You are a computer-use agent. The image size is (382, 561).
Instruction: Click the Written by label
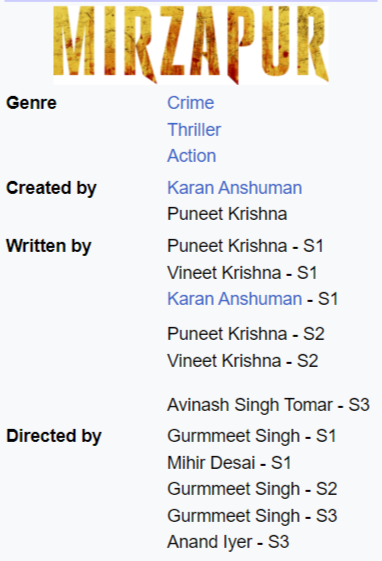point(49,246)
